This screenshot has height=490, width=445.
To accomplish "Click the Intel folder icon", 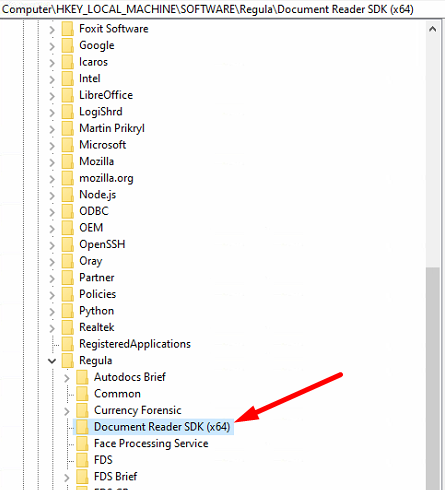I will pos(68,79).
